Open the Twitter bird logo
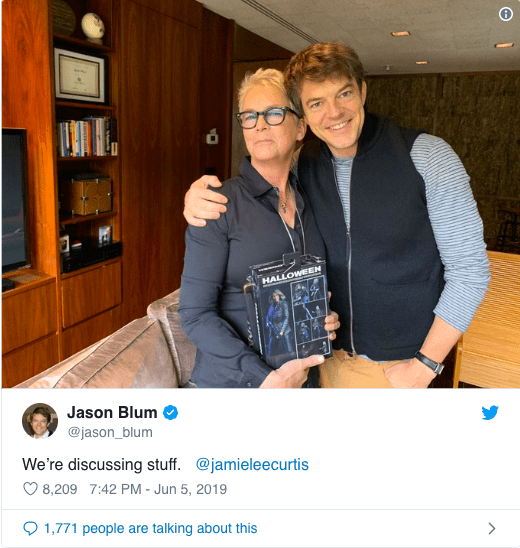Screen dimensions: 520x548 click(490, 413)
